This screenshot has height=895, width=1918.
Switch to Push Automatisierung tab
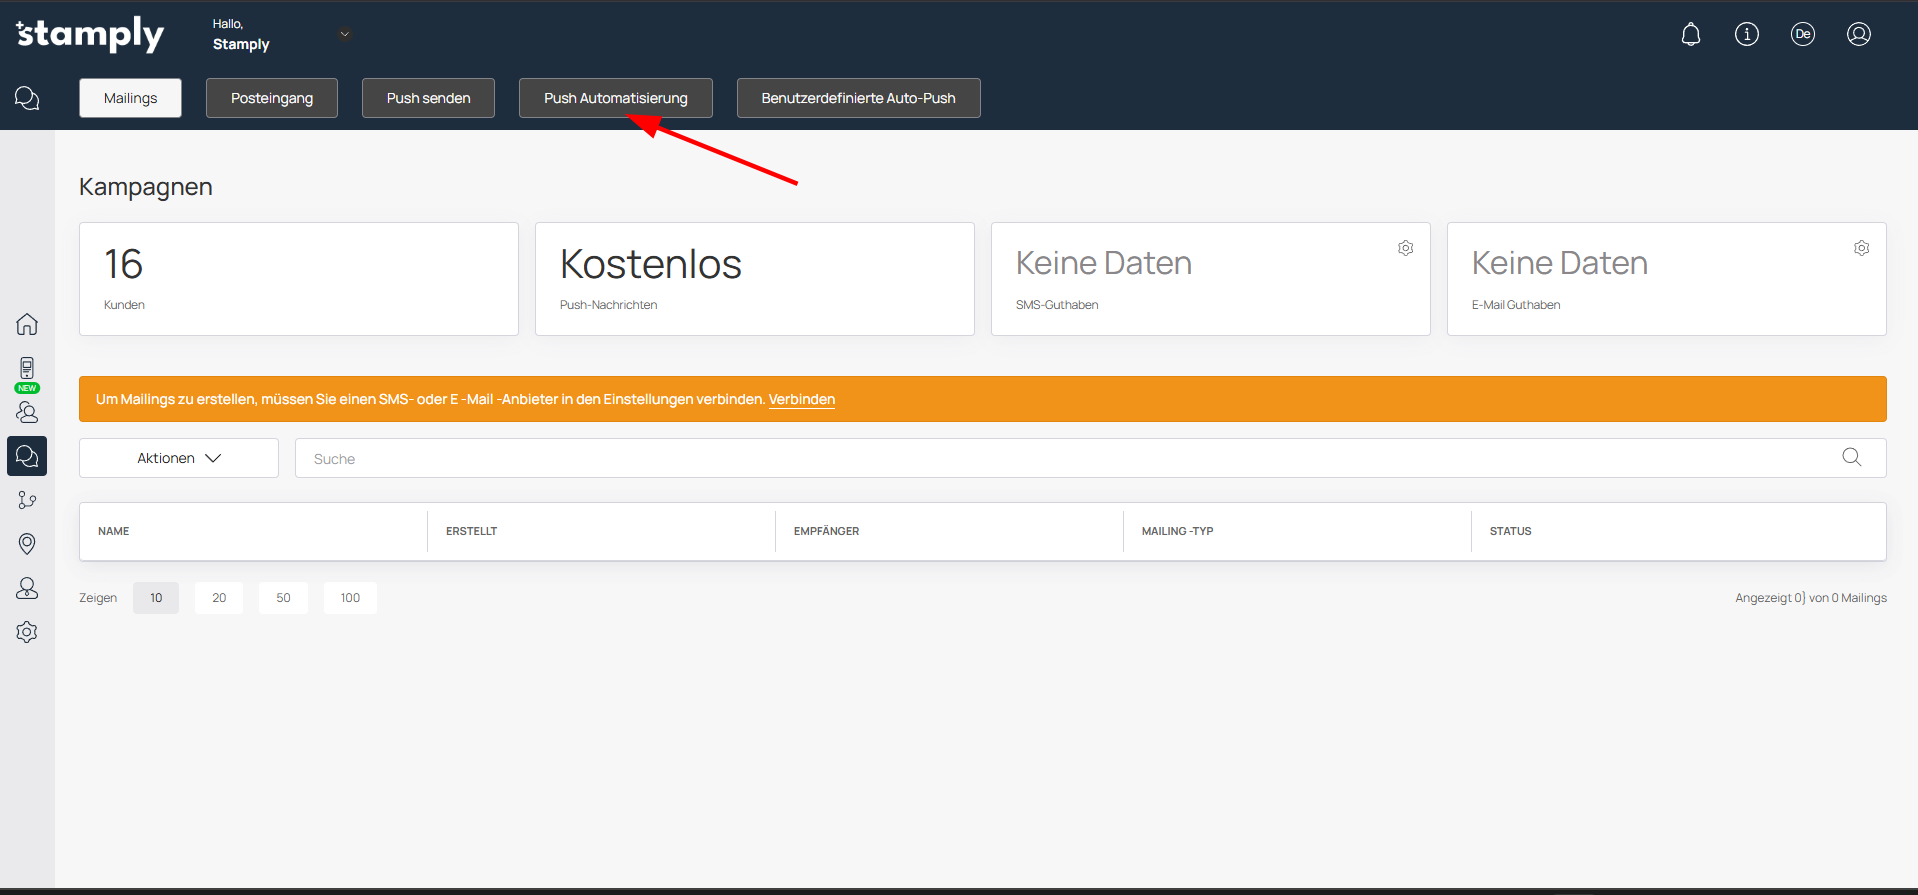[615, 98]
